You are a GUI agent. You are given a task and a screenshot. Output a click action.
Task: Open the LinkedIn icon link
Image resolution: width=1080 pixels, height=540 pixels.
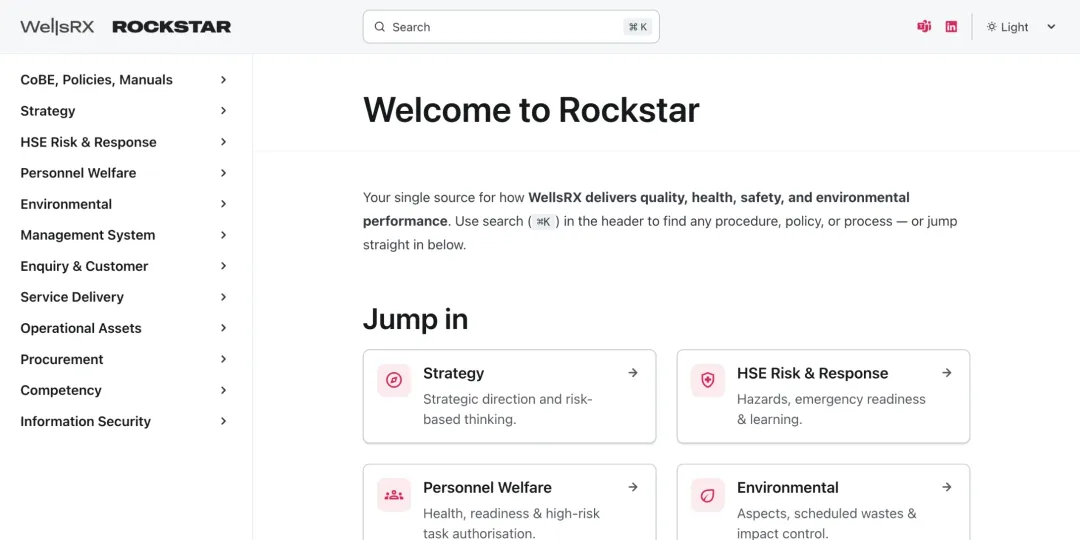click(951, 27)
